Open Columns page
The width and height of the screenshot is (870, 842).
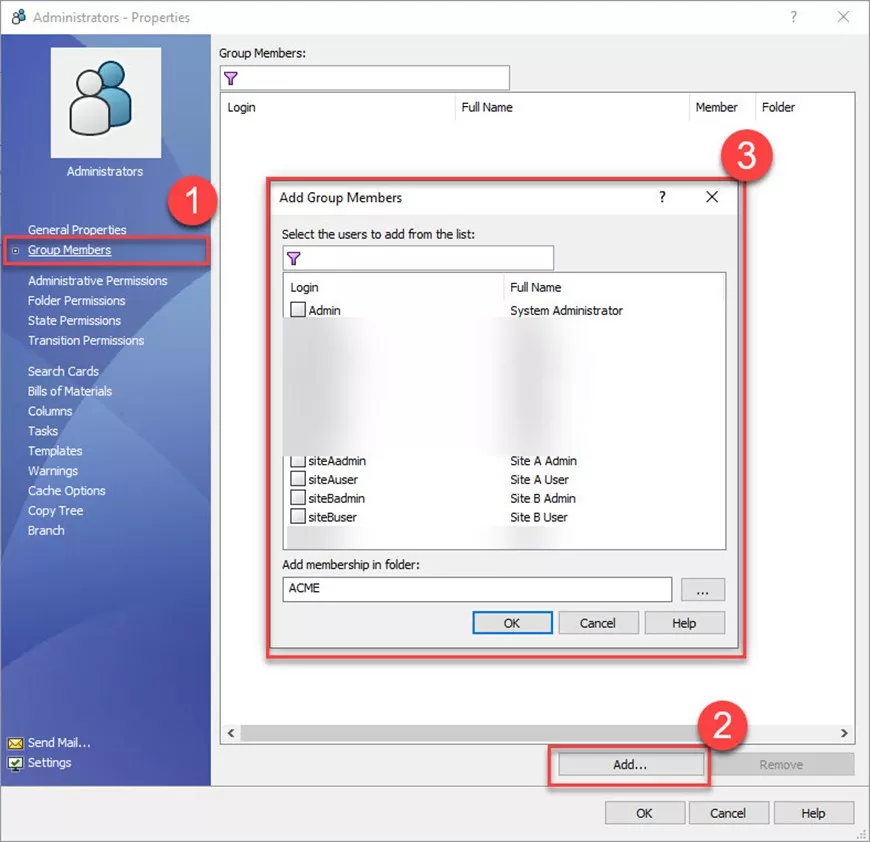tap(50, 411)
